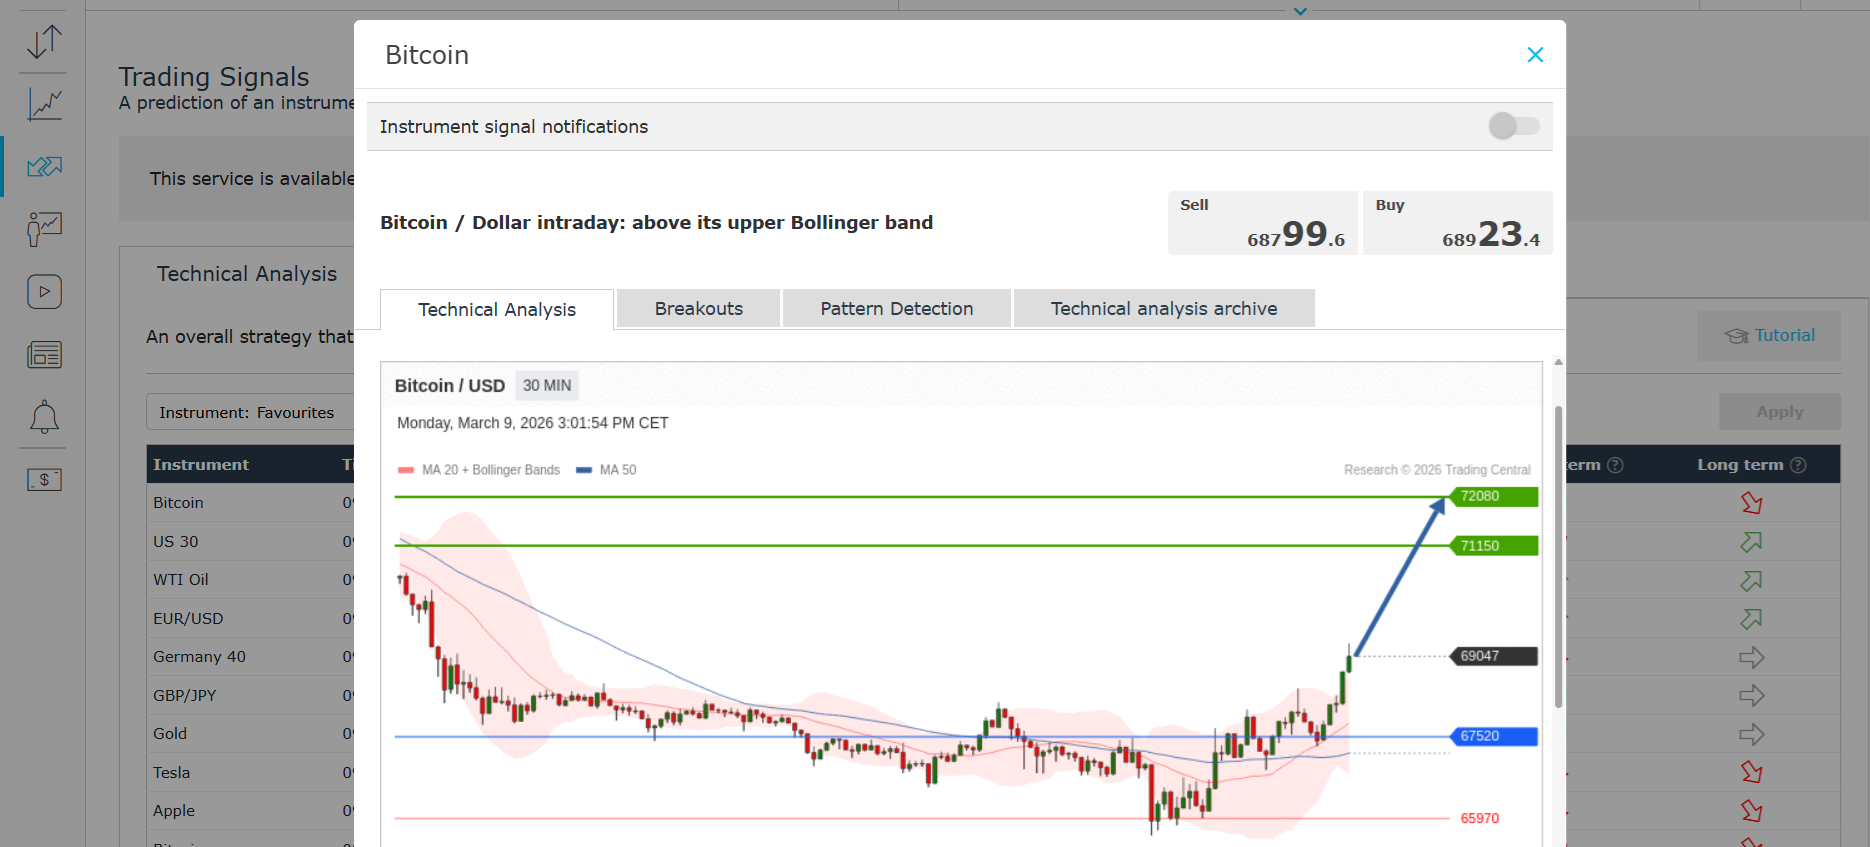Image resolution: width=1870 pixels, height=847 pixels.
Task: Toggle instrument signal notifications switch
Action: [1514, 126]
